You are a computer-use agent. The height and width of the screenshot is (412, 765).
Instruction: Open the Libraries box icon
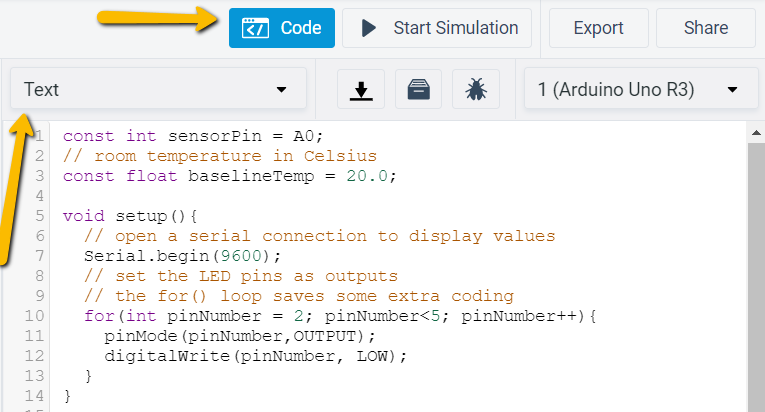point(418,90)
